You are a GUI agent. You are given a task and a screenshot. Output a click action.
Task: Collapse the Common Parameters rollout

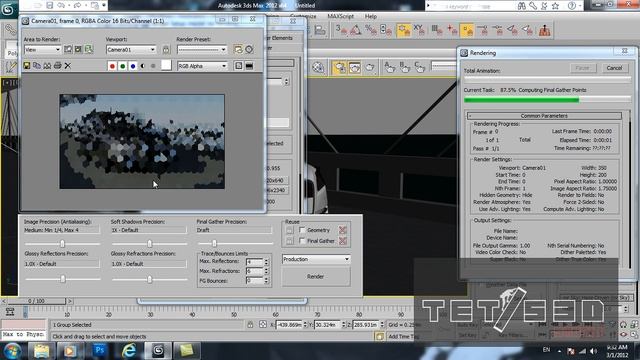(x=544, y=116)
